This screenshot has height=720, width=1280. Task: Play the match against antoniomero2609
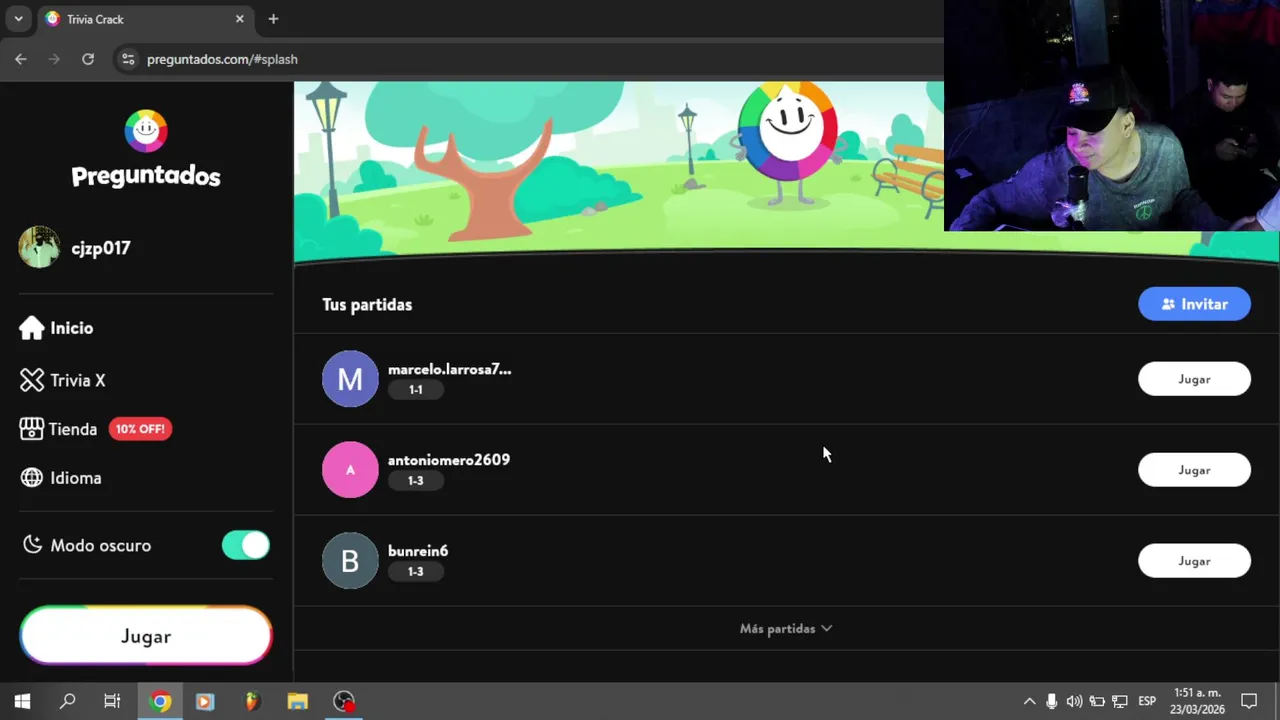1194,470
